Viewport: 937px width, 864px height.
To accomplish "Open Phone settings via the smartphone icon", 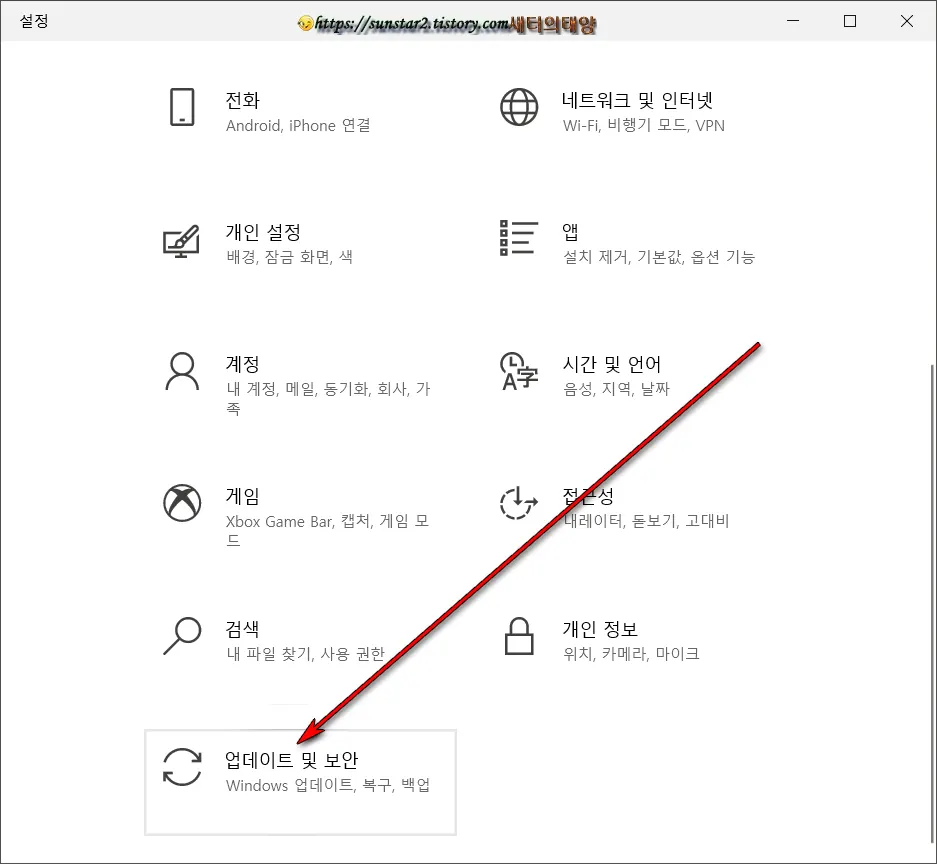I will tap(182, 108).
